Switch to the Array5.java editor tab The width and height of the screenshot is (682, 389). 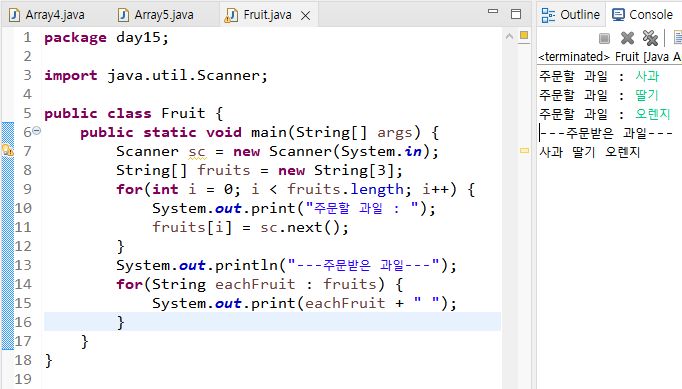click(156, 15)
